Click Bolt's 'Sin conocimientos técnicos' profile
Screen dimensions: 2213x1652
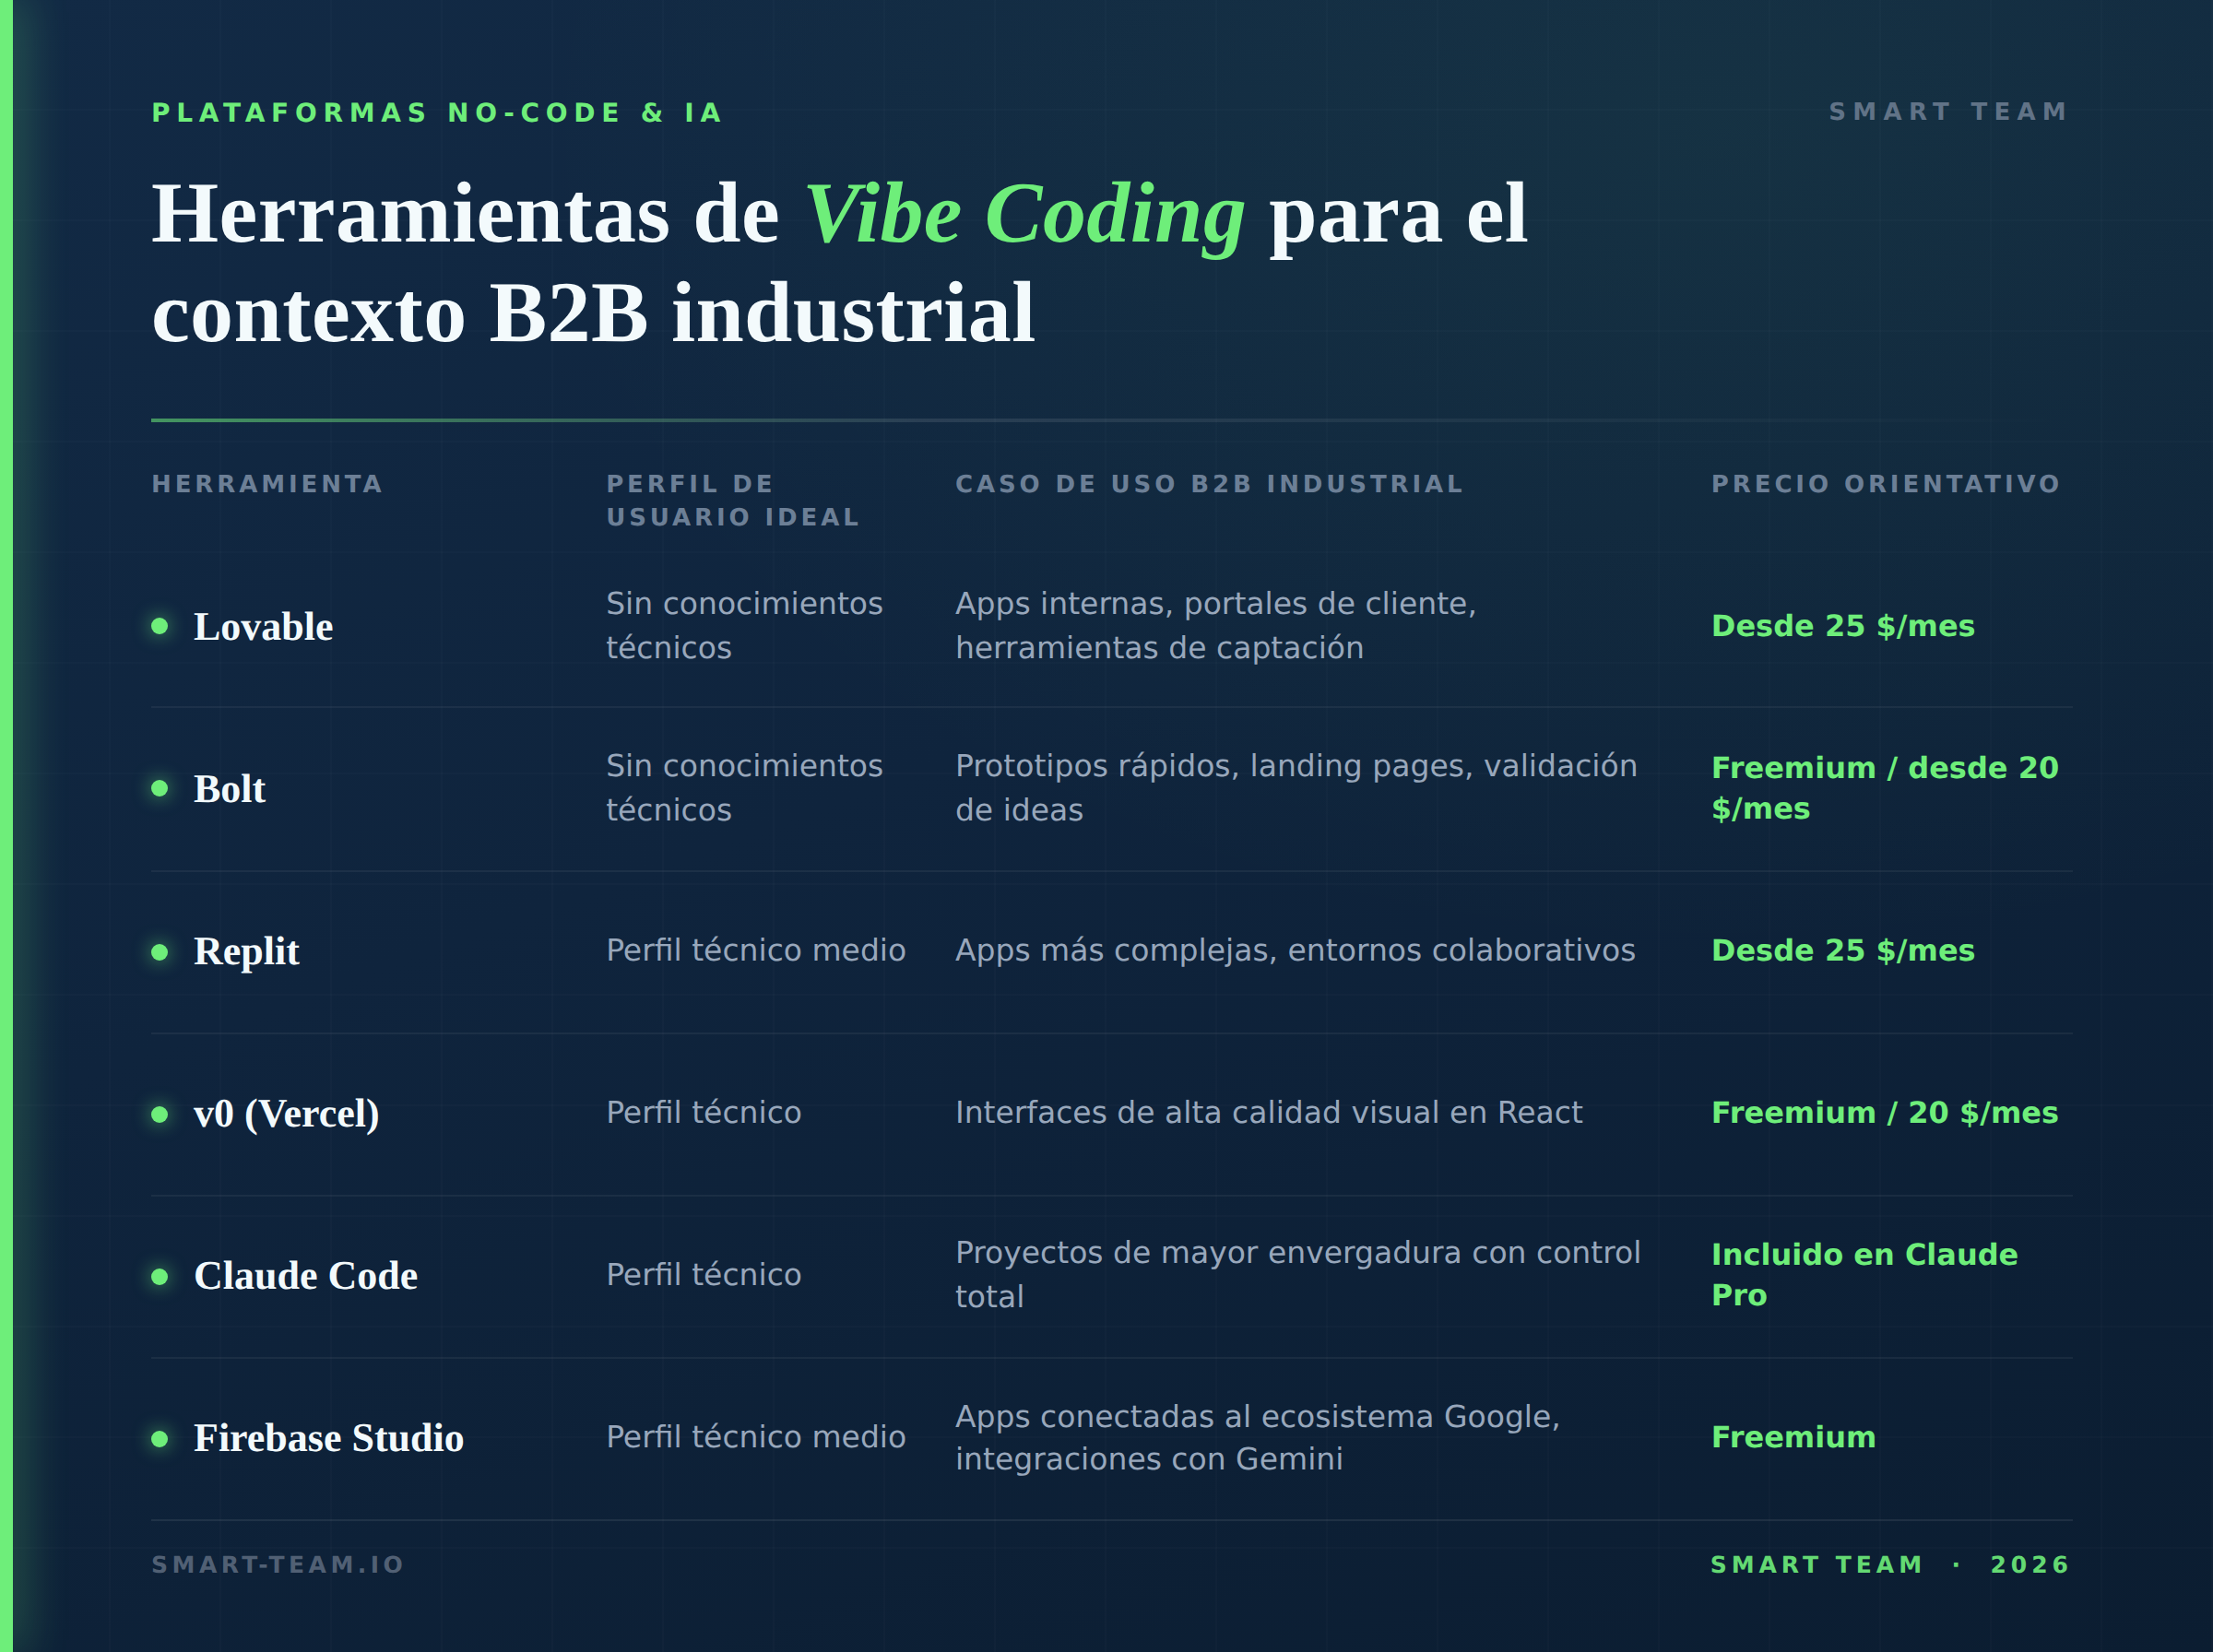[744, 787]
